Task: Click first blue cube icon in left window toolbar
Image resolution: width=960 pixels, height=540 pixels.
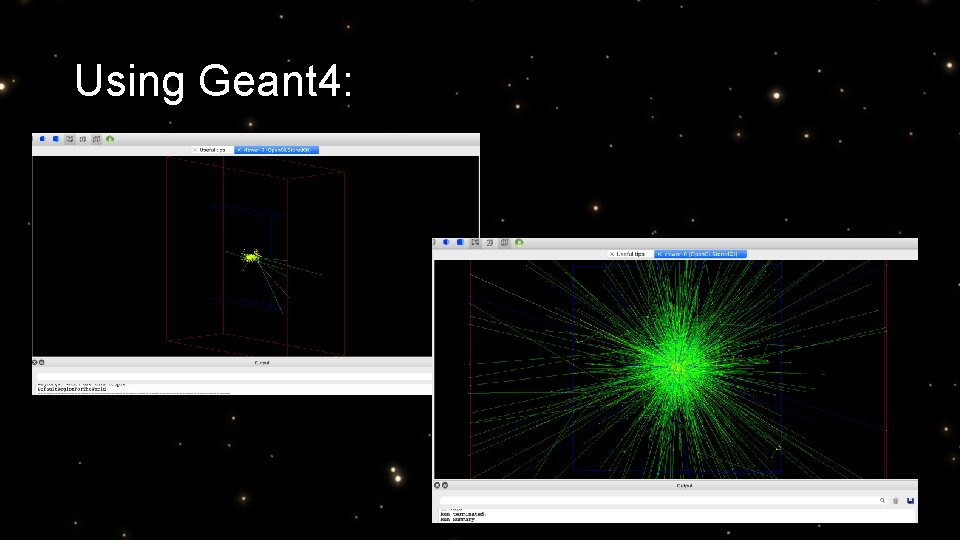Action: [42, 139]
